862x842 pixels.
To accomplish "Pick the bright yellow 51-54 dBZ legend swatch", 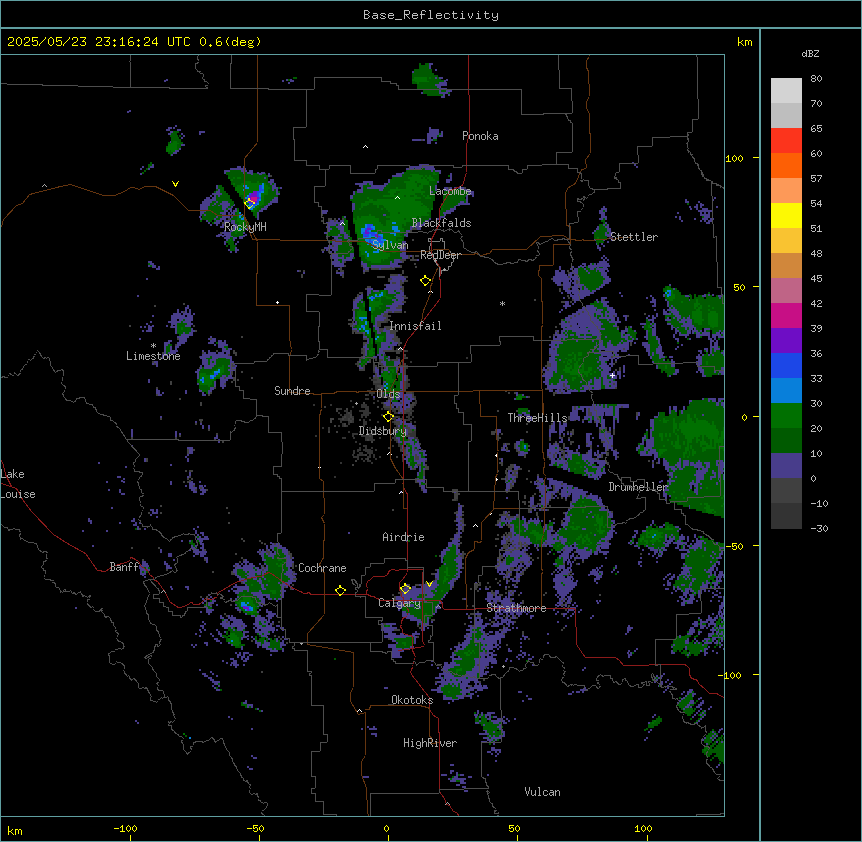I will 786,215.
